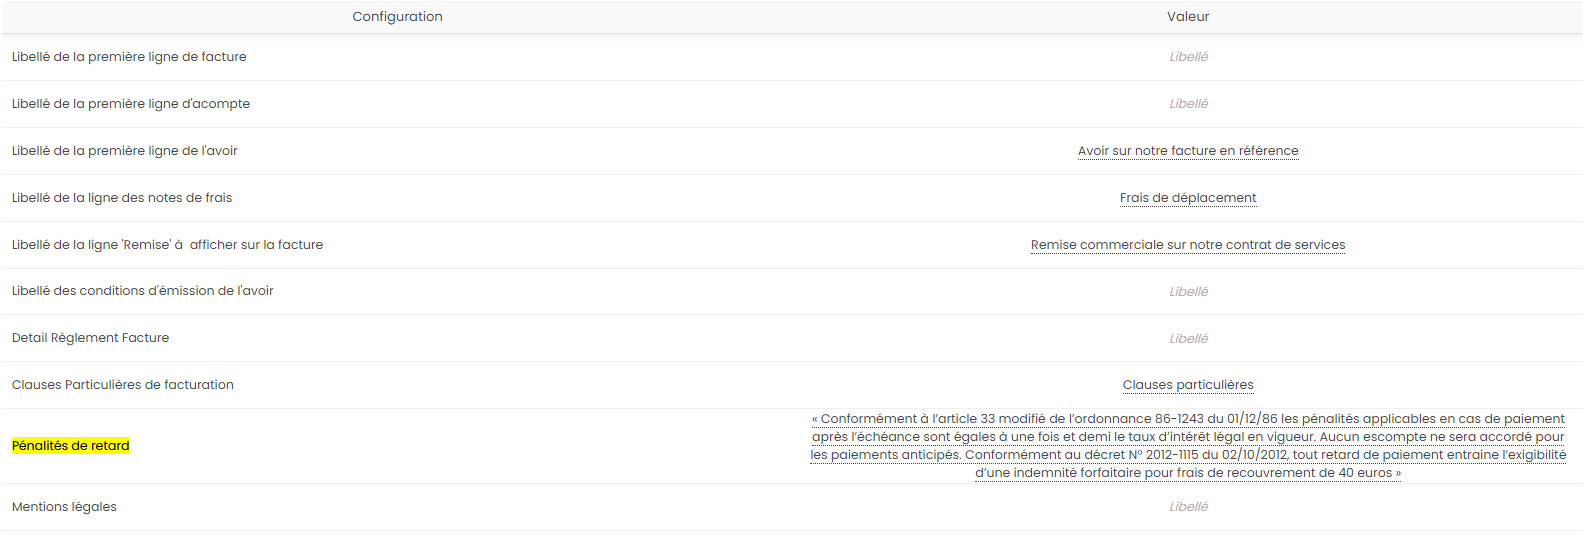Edit the 'Frais de déplacement' value
The image size is (1583, 534).
tap(1188, 198)
